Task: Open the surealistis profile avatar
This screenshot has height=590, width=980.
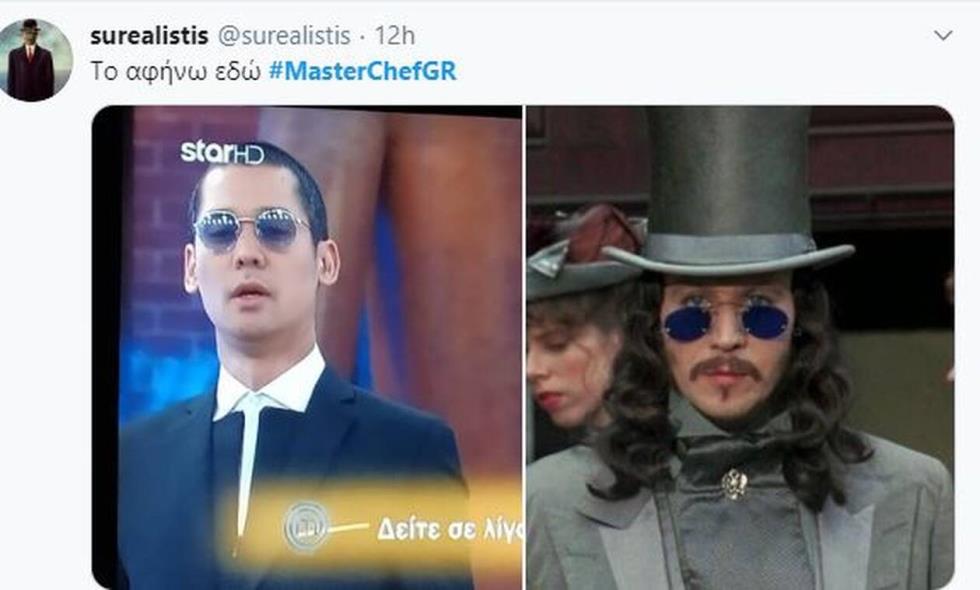Action: pos(35,60)
